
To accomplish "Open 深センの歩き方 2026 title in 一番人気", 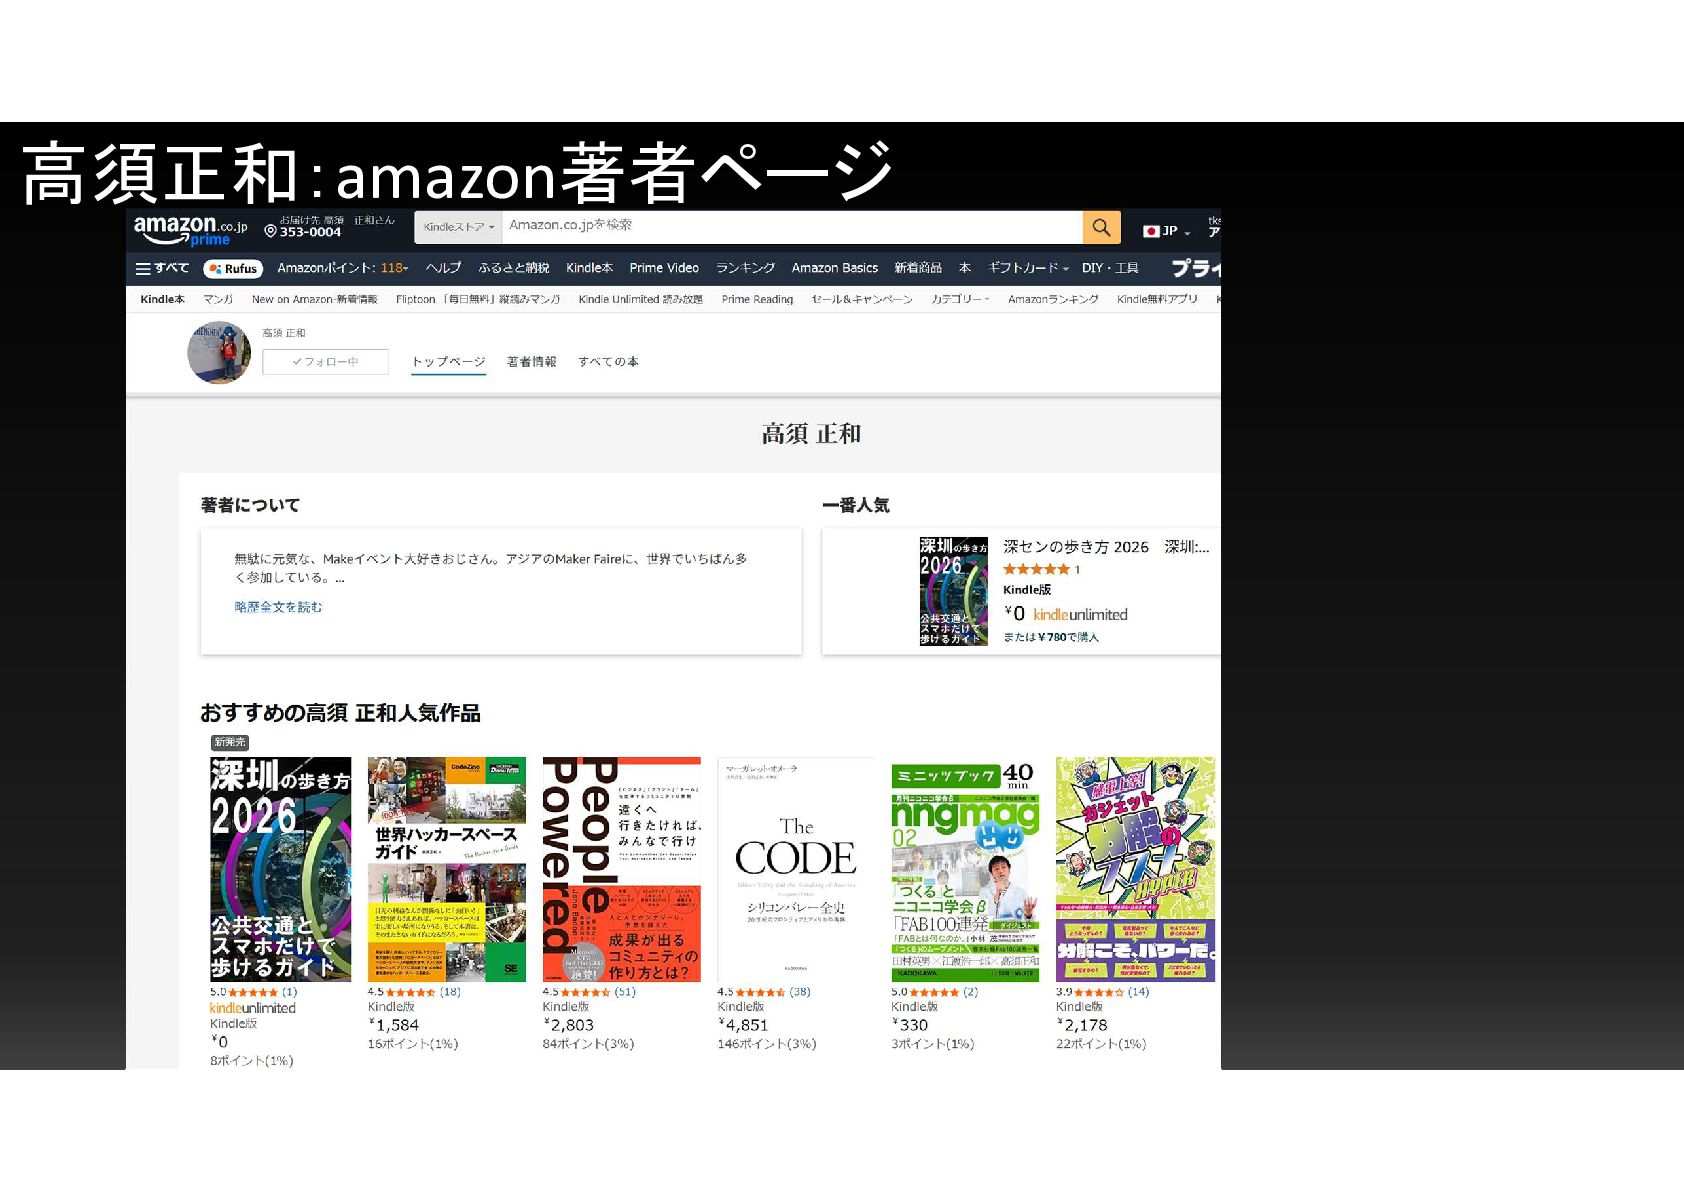I will coord(1106,547).
